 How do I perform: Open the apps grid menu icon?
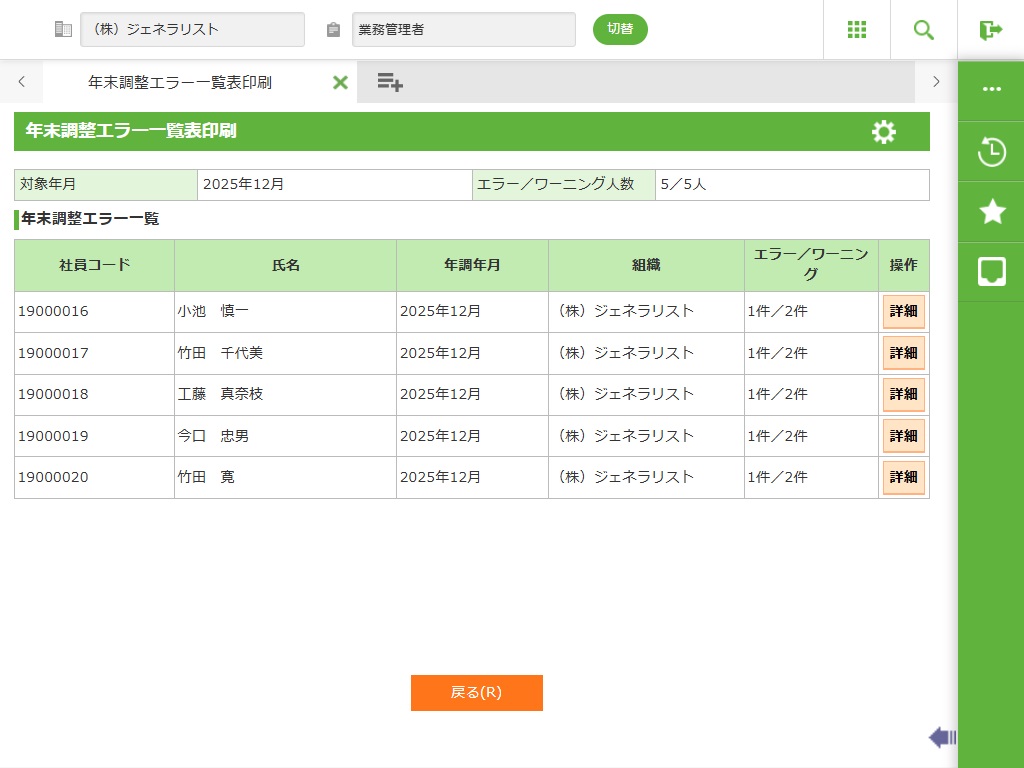click(x=857, y=30)
